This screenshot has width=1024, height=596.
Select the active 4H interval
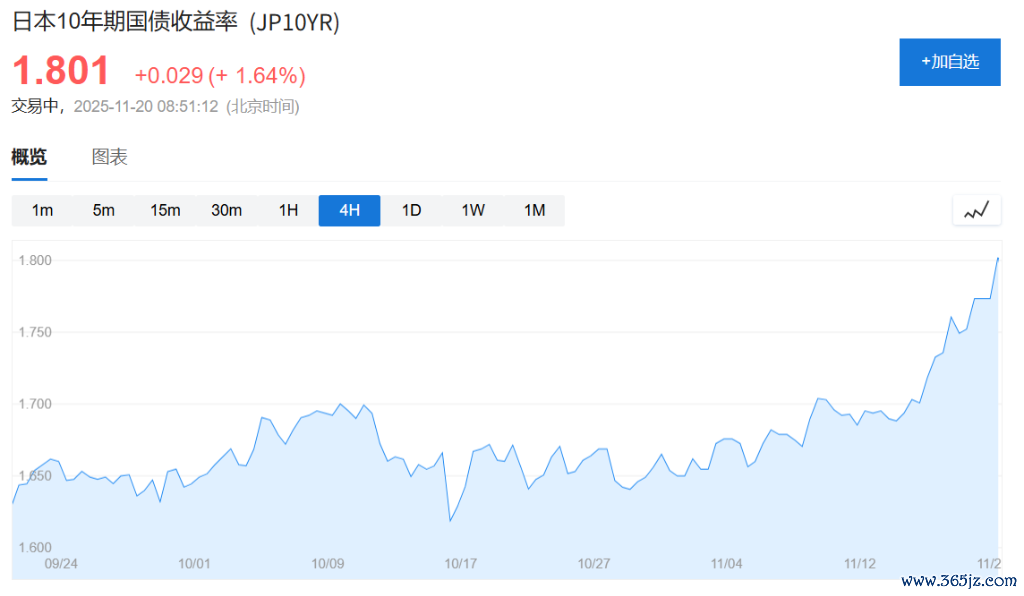point(349,210)
